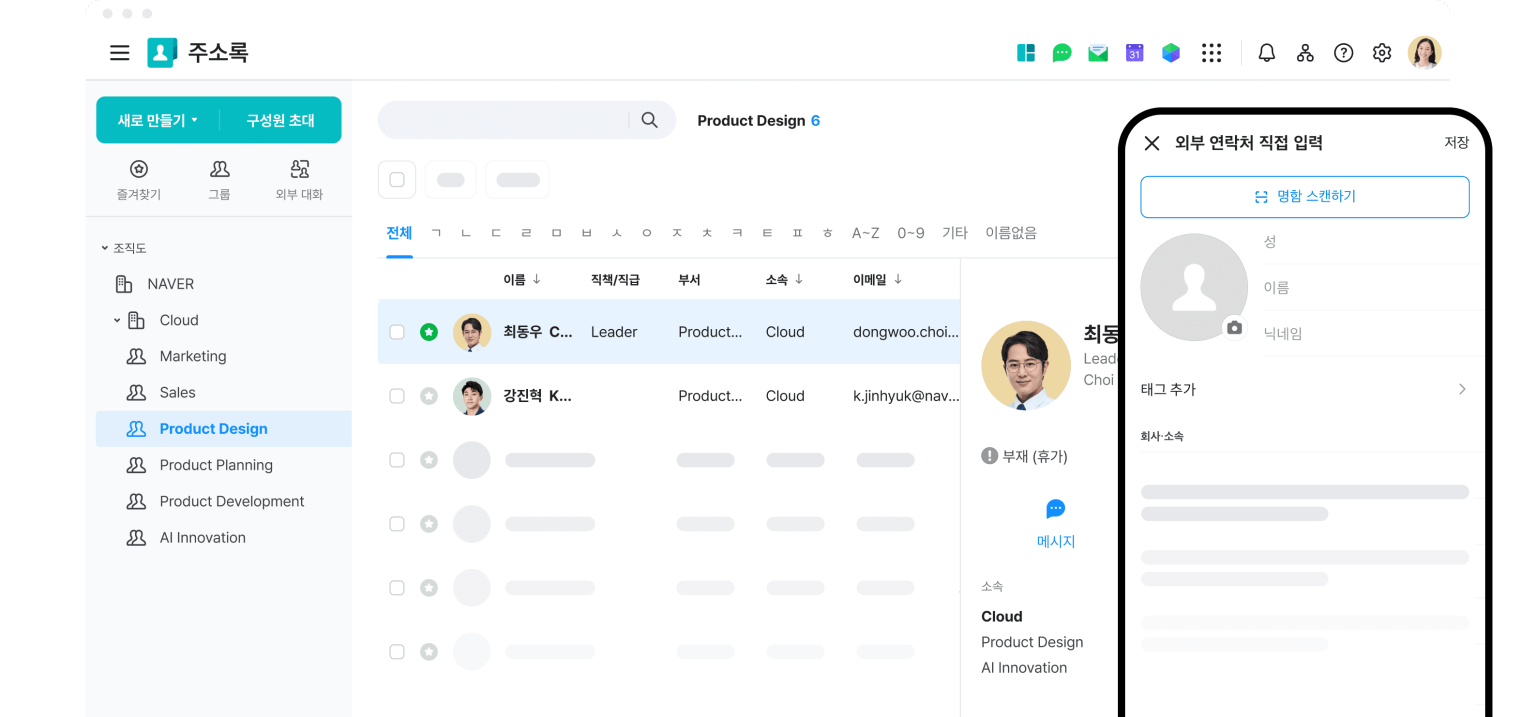Select Marketing team in tree
This screenshot has height=717, width=1536.
[193, 356]
